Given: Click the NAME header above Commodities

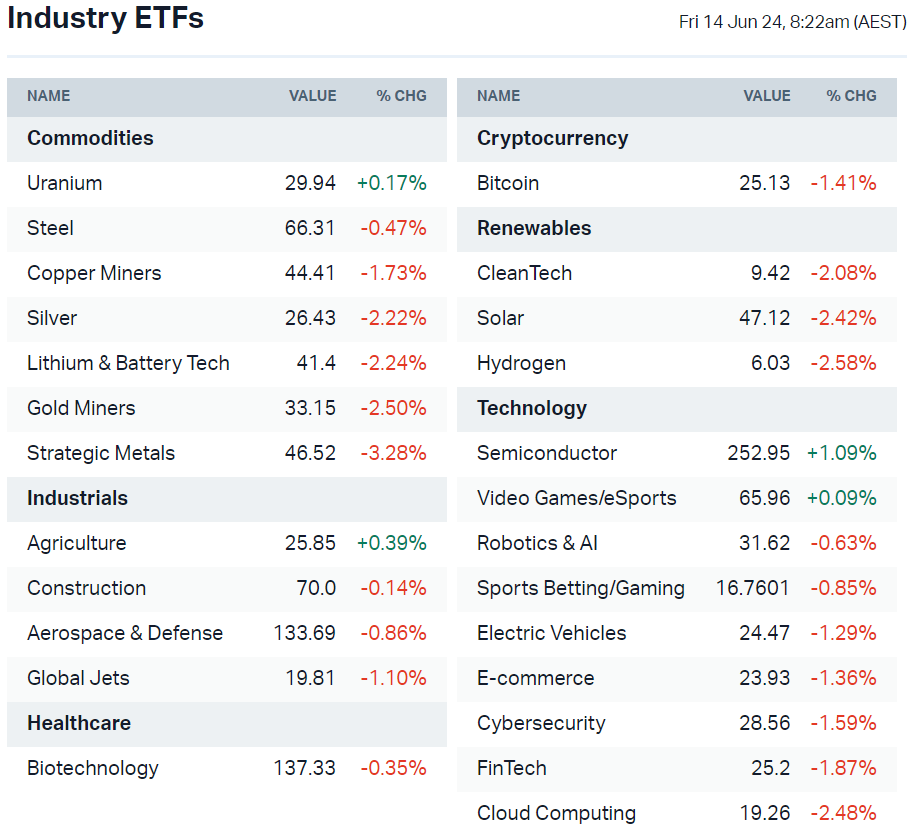Looking at the screenshot, I should (49, 96).
